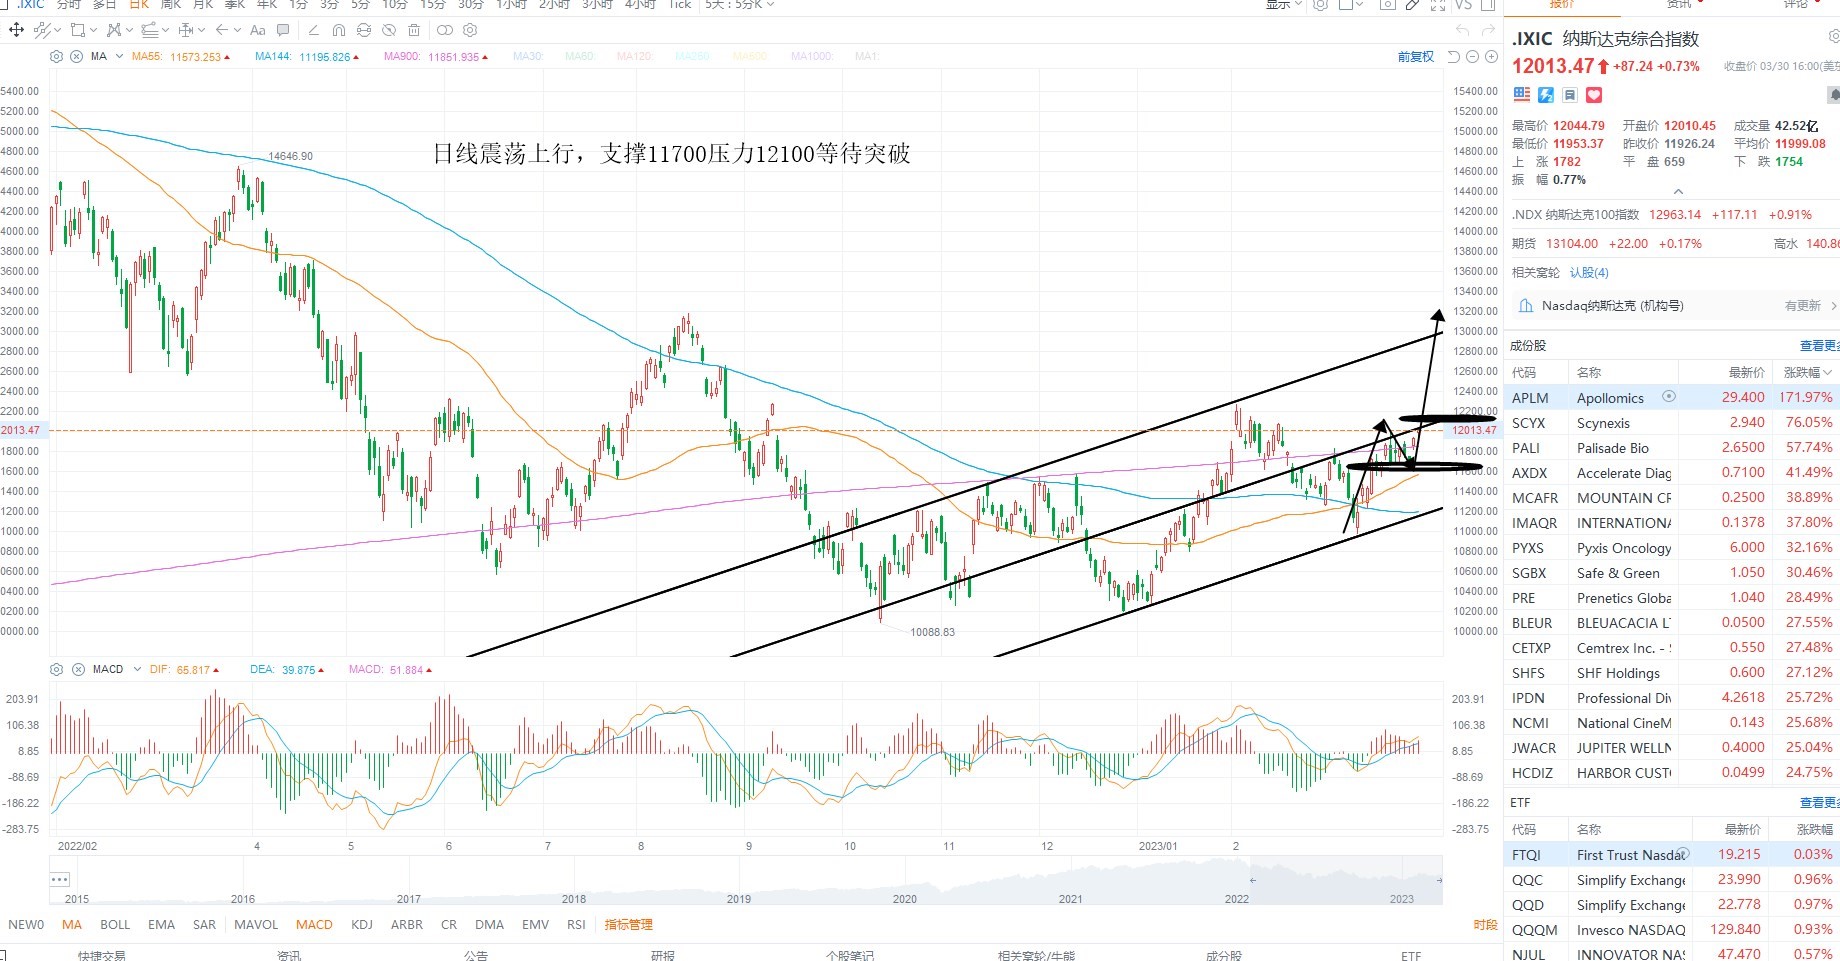Collapse quote details with the up chevron

click(1678, 191)
